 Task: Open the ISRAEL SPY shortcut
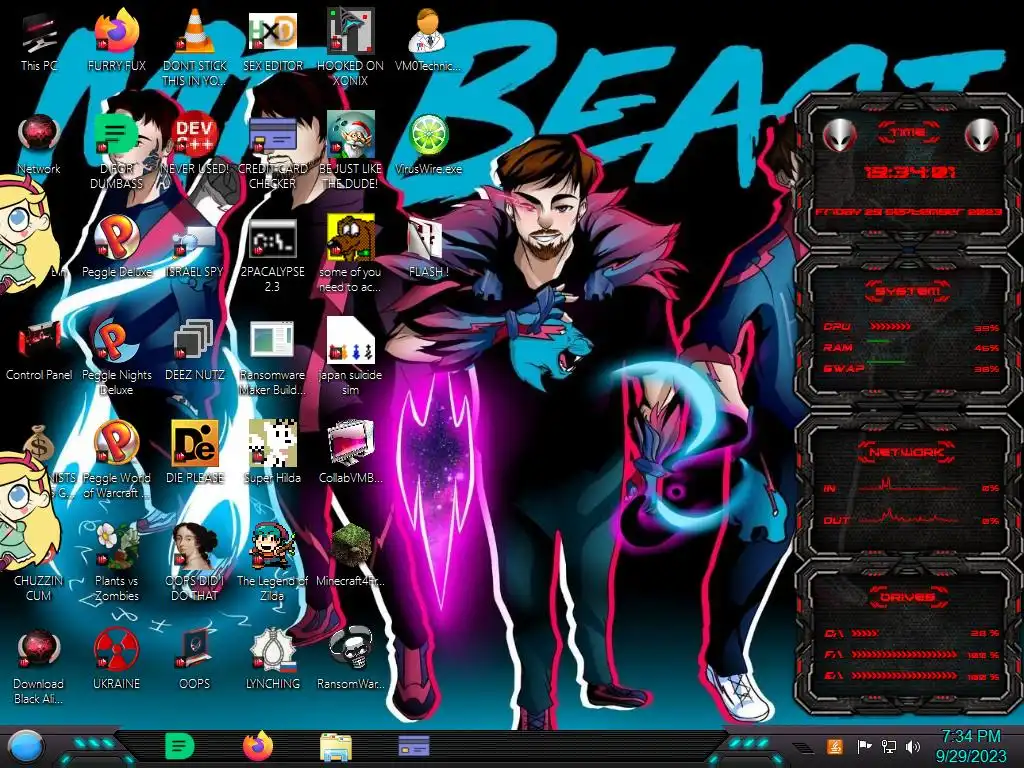coord(195,248)
